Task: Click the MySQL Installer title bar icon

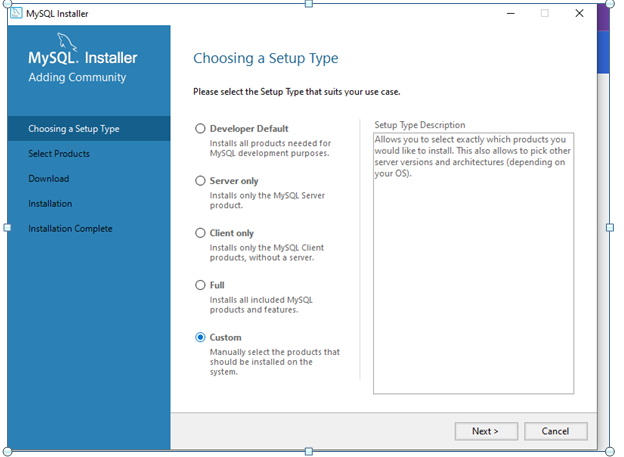Action: pos(16,13)
